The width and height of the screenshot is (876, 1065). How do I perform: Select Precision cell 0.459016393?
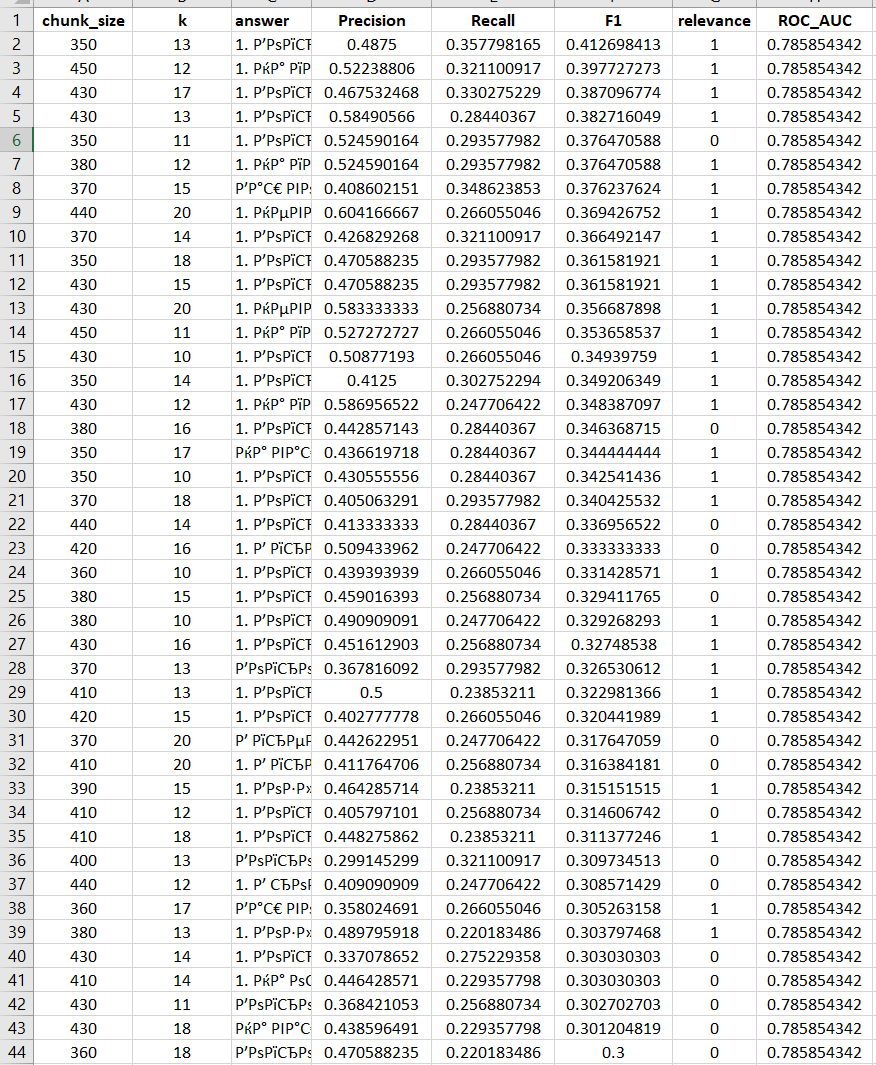[371, 596]
